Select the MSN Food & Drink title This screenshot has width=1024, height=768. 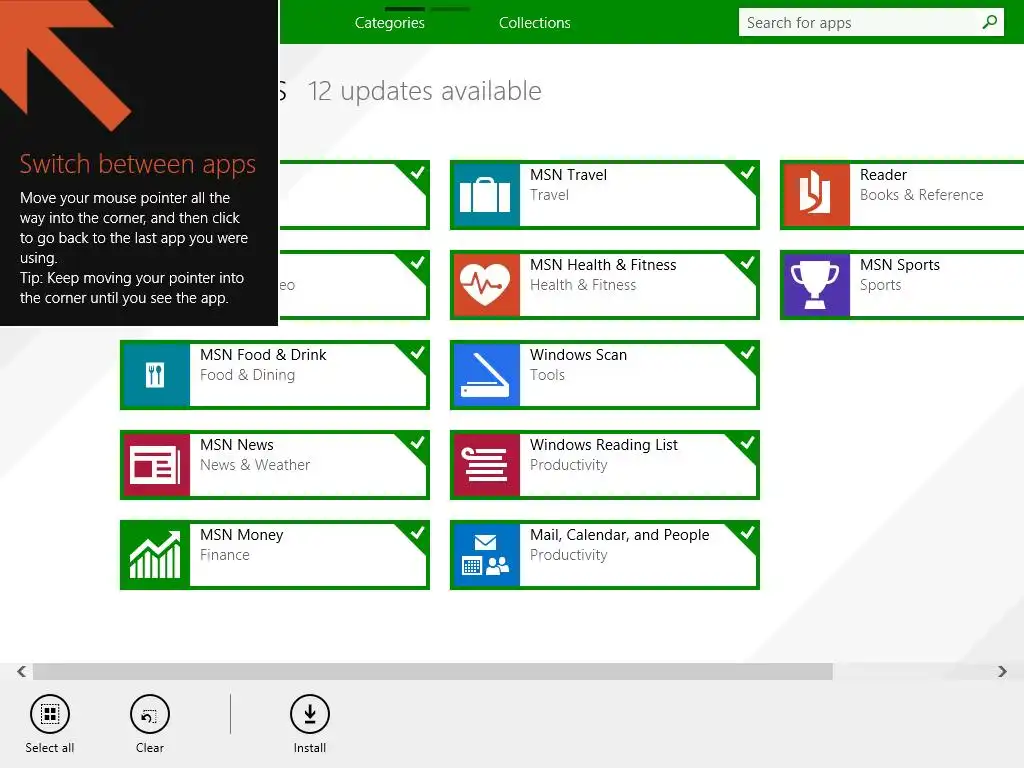coord(263,355)
